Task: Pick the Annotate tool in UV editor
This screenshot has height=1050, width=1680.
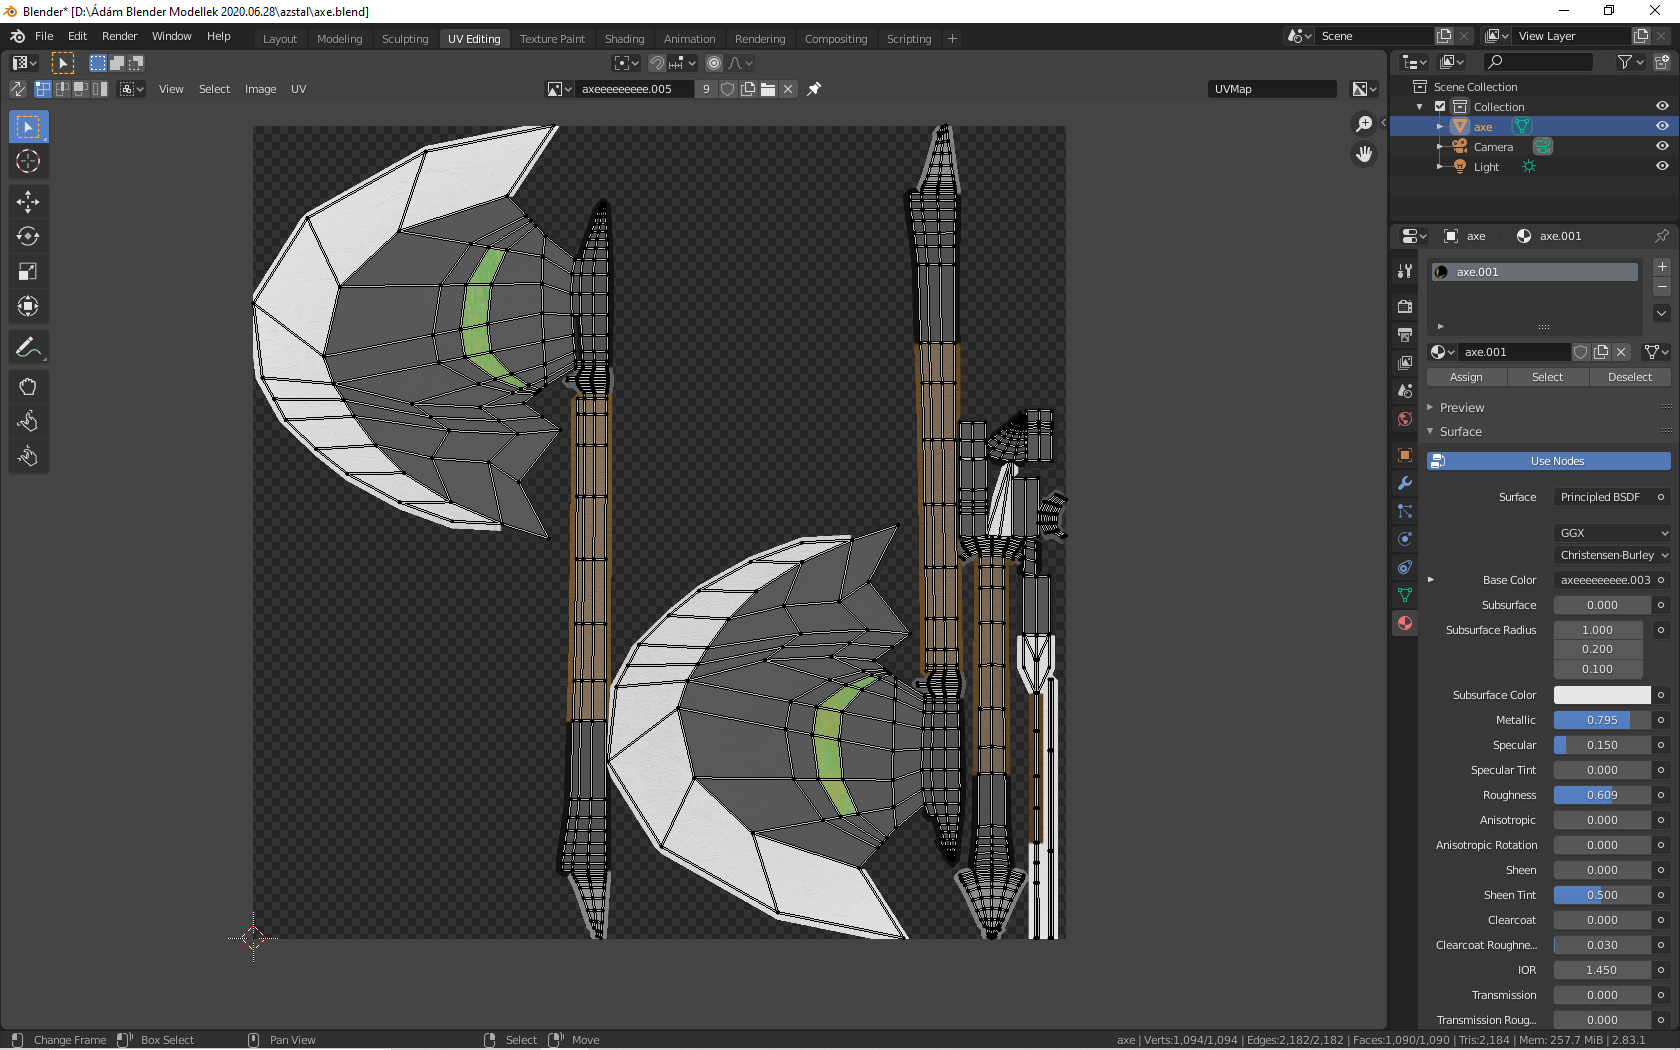Action: 28,347
